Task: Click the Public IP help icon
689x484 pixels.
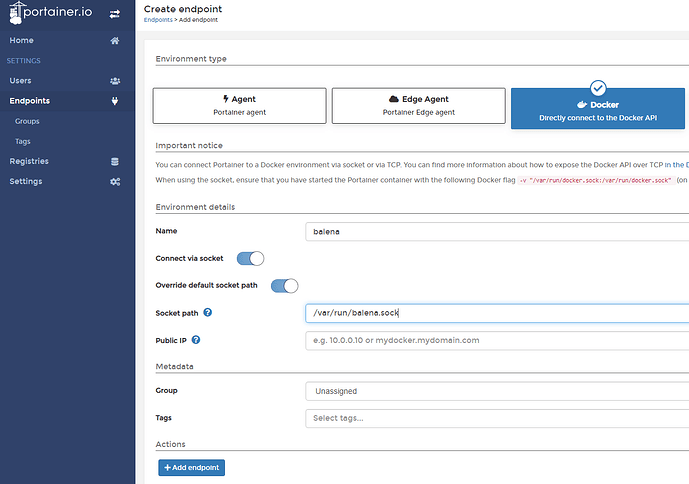Action: (196, 340)
